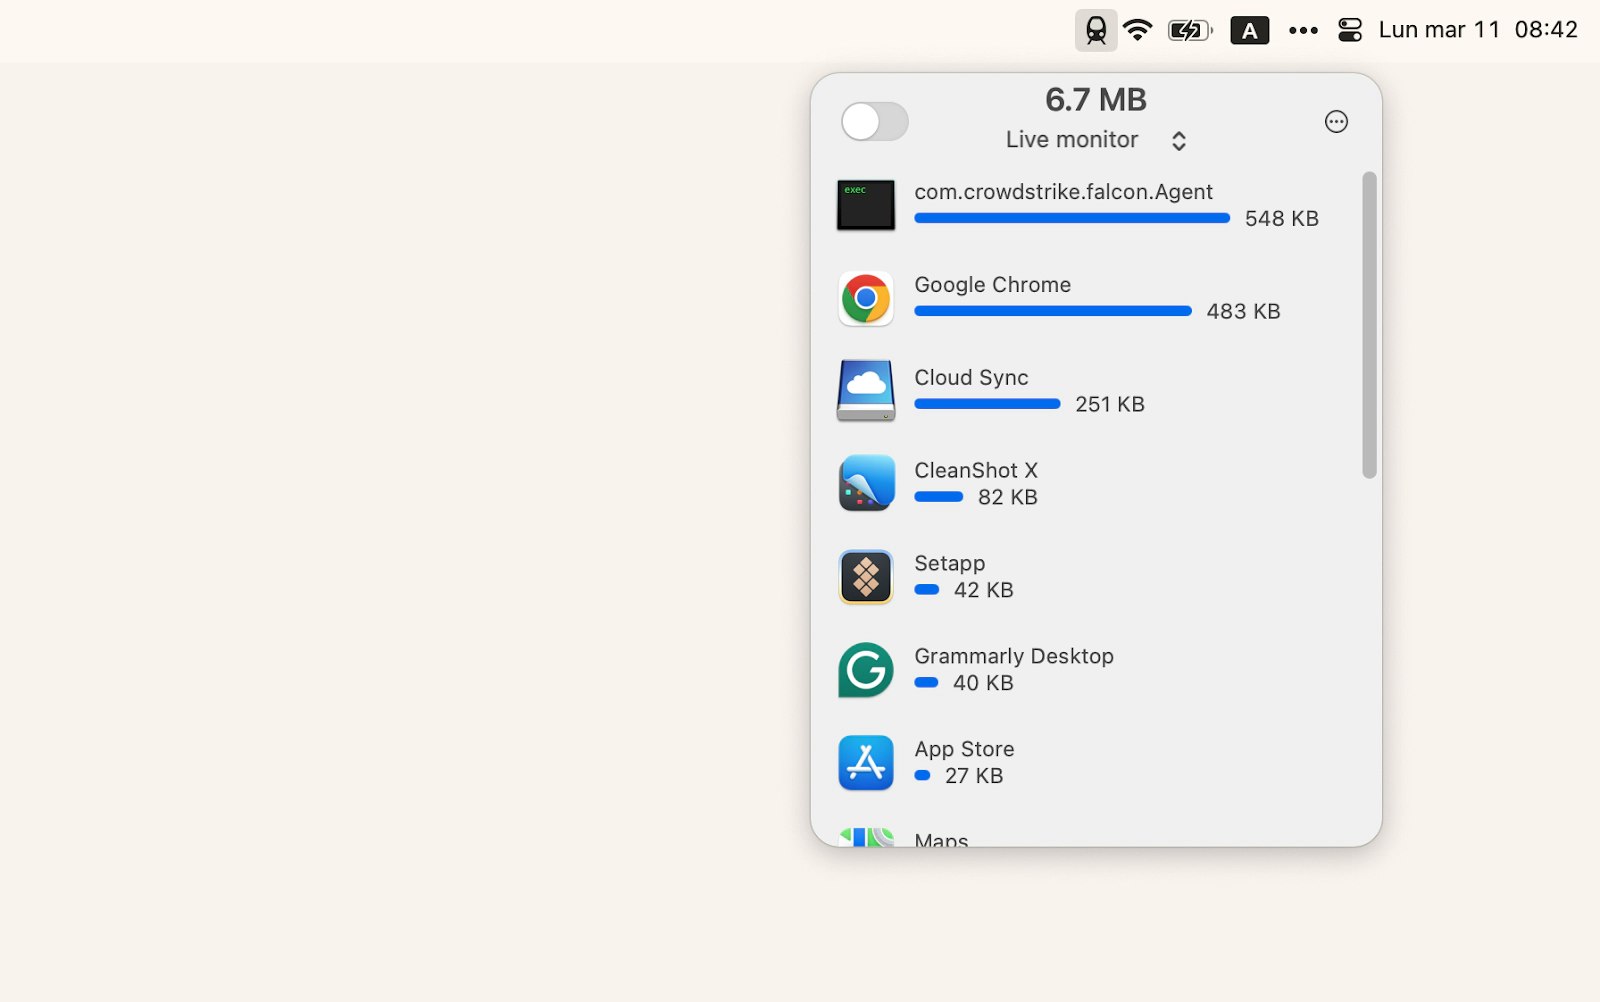Viewport: 1600px width, 1002px height.
Task: Click the Maps app icon
Action: click(866, 837)
